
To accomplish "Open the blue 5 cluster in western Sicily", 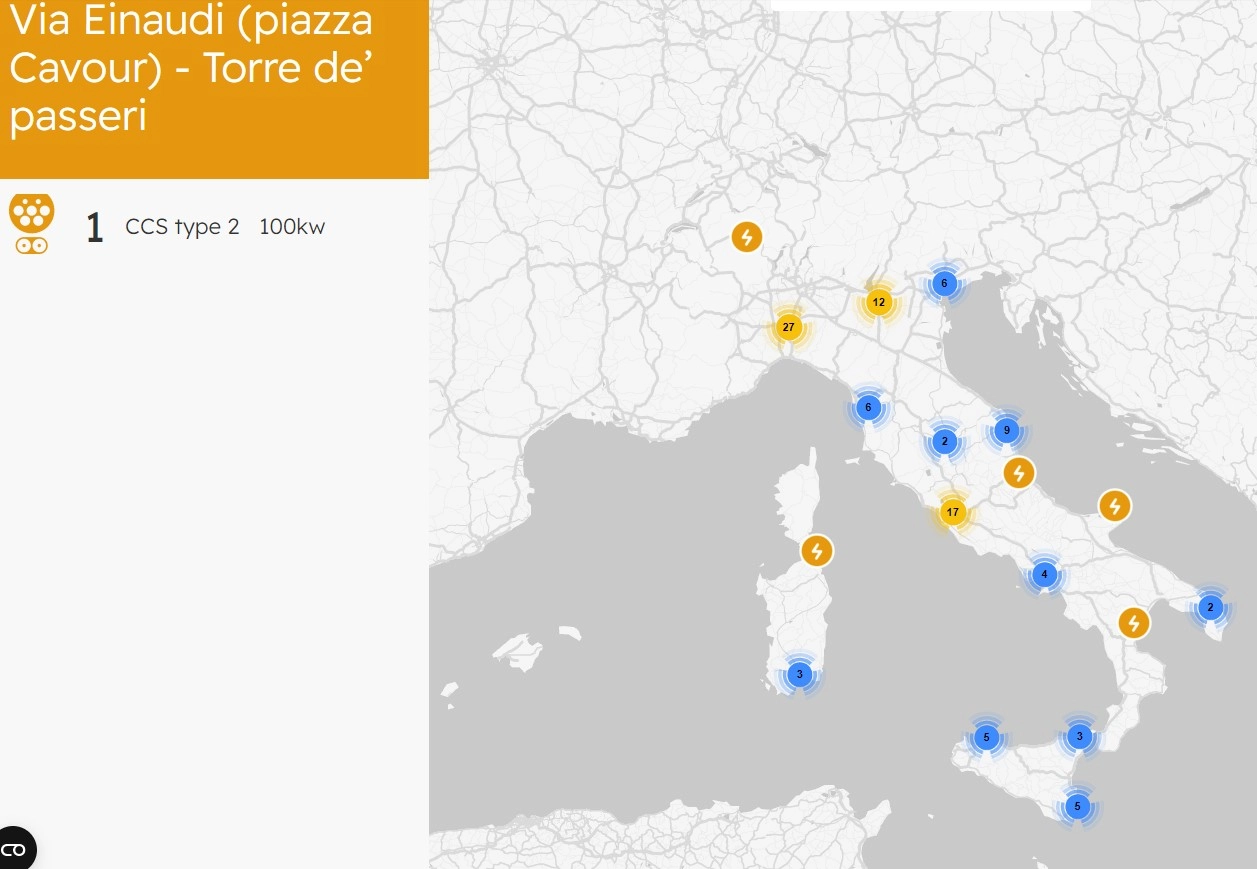I will [986, 738].
